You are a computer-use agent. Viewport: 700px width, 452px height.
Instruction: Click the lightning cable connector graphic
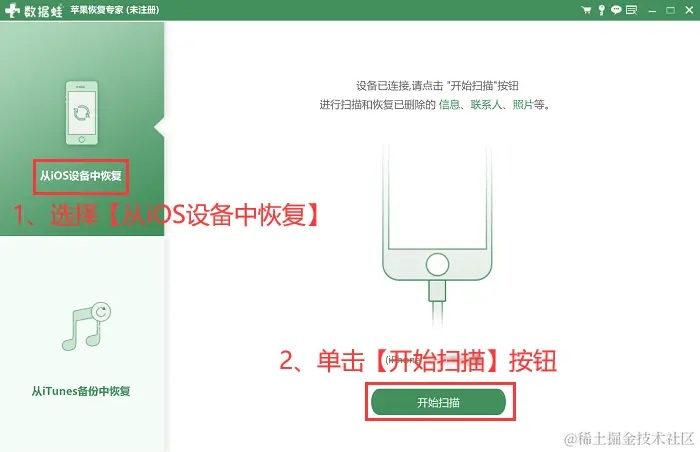(x=437, y=291)
